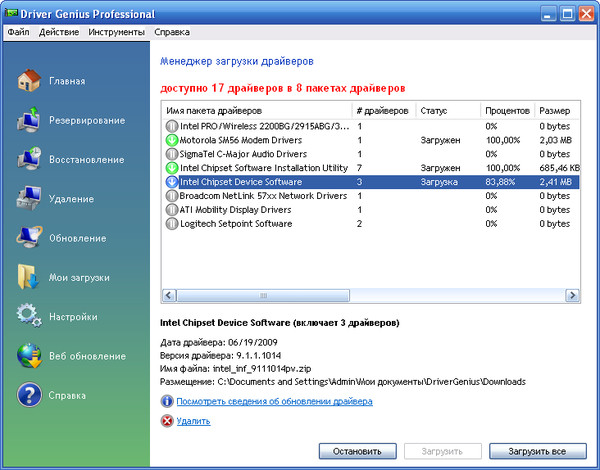
Task: Click the 2,03 MB size value
Action: coord(555,140)
